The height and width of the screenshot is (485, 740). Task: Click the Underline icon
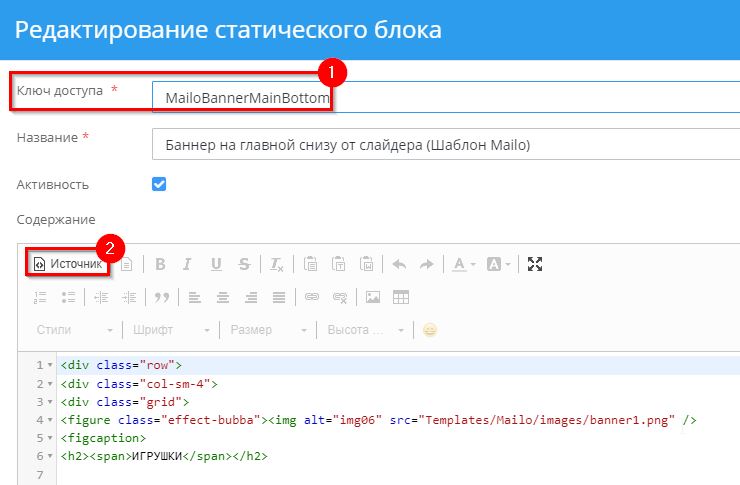pyautogui.click(x=216, y=264)
